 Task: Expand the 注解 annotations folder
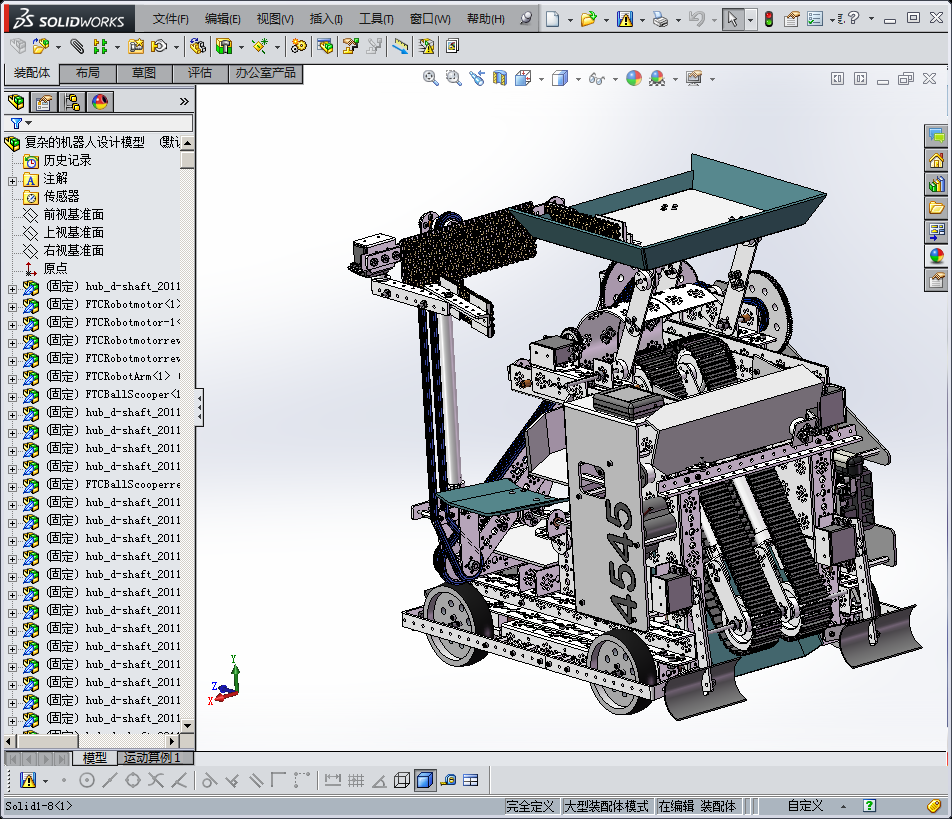tap(12, 179)
